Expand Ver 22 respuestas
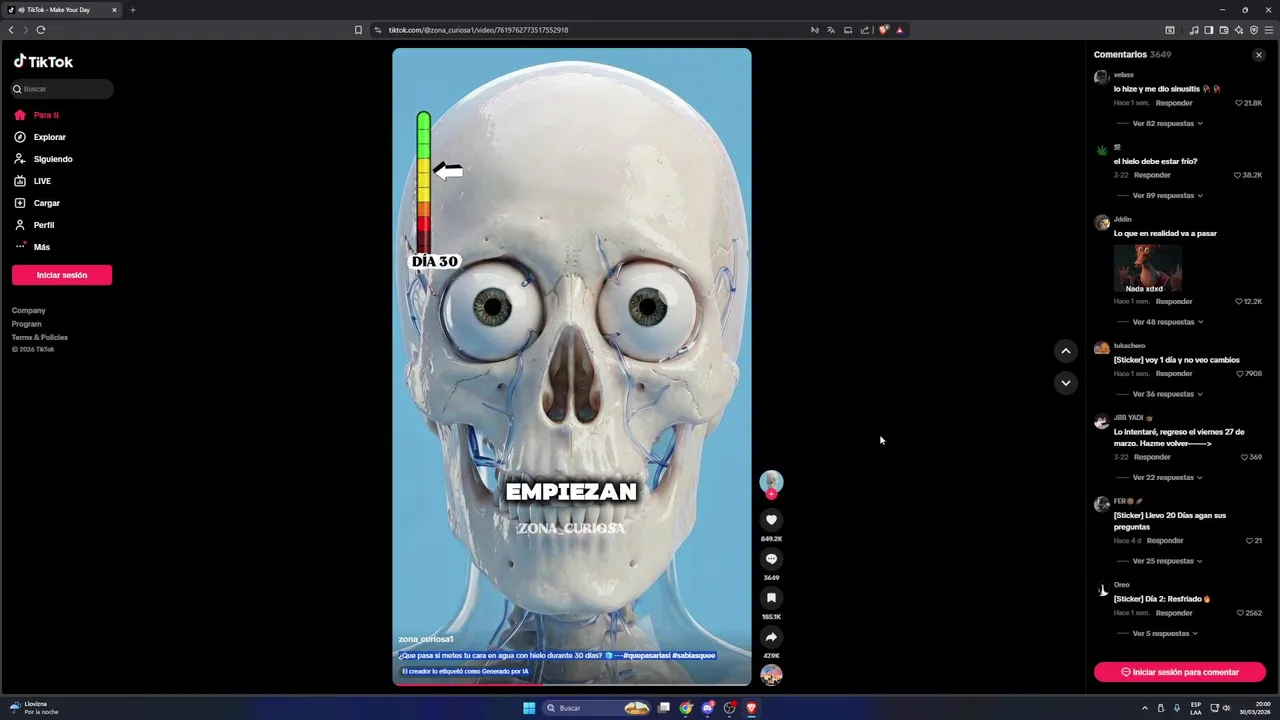This screenshot has height=720, width=1280. tap(1167, 477)
